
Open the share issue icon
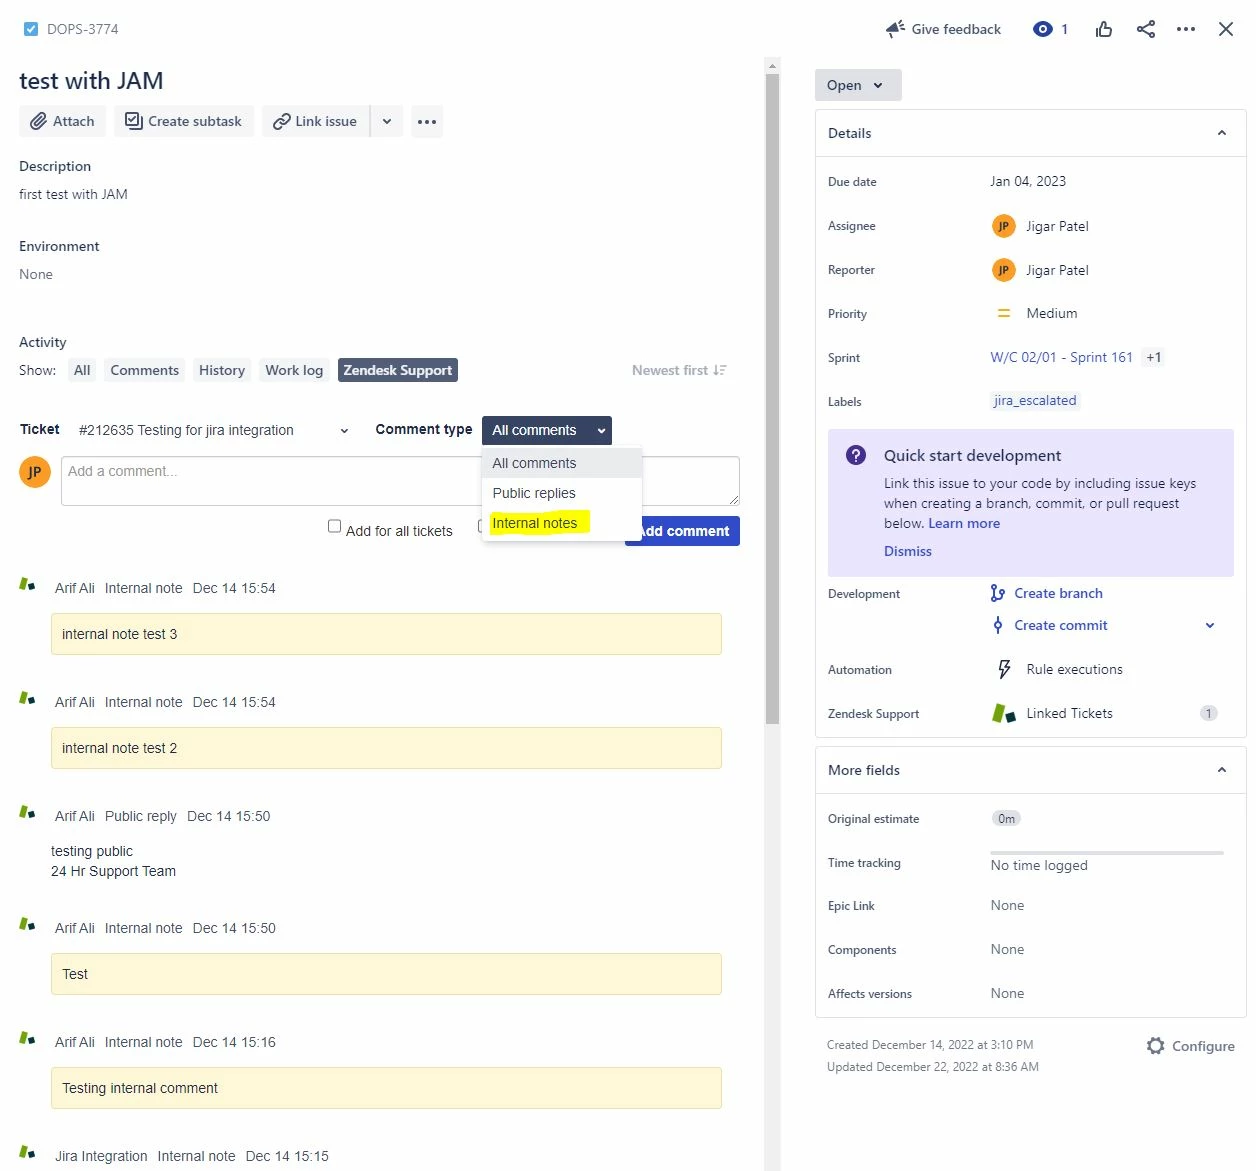(1146, 29)
